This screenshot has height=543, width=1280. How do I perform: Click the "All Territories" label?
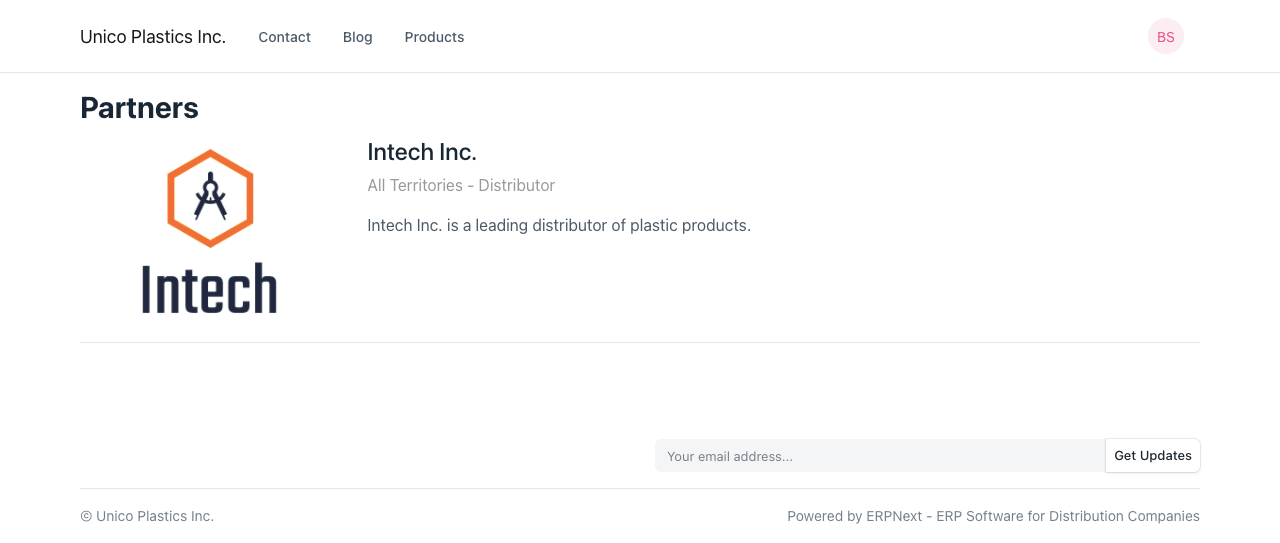point(414,185)
